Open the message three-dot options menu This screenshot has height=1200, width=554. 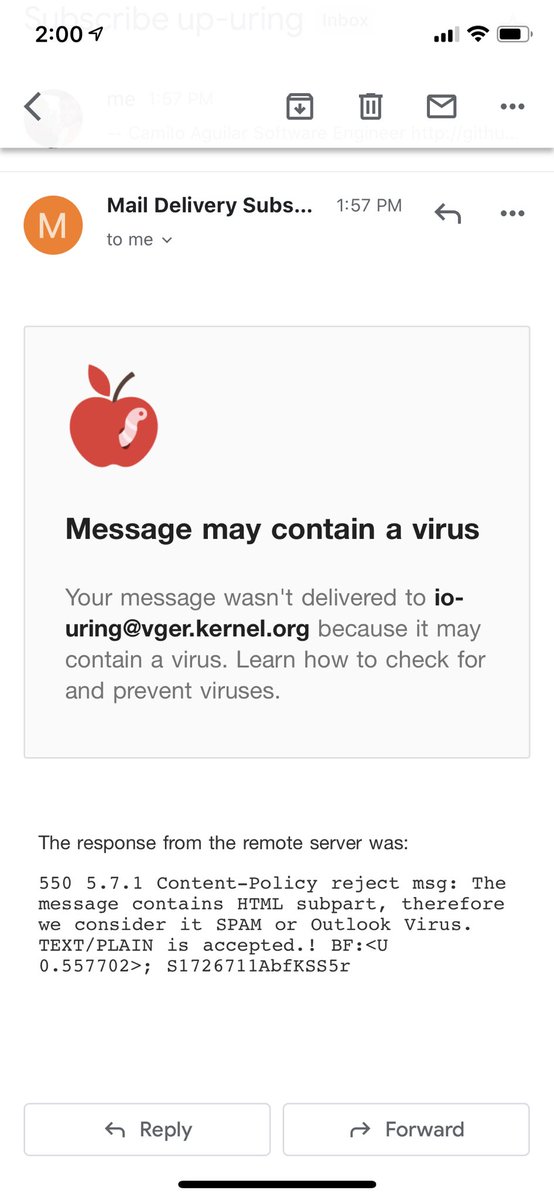512,213
